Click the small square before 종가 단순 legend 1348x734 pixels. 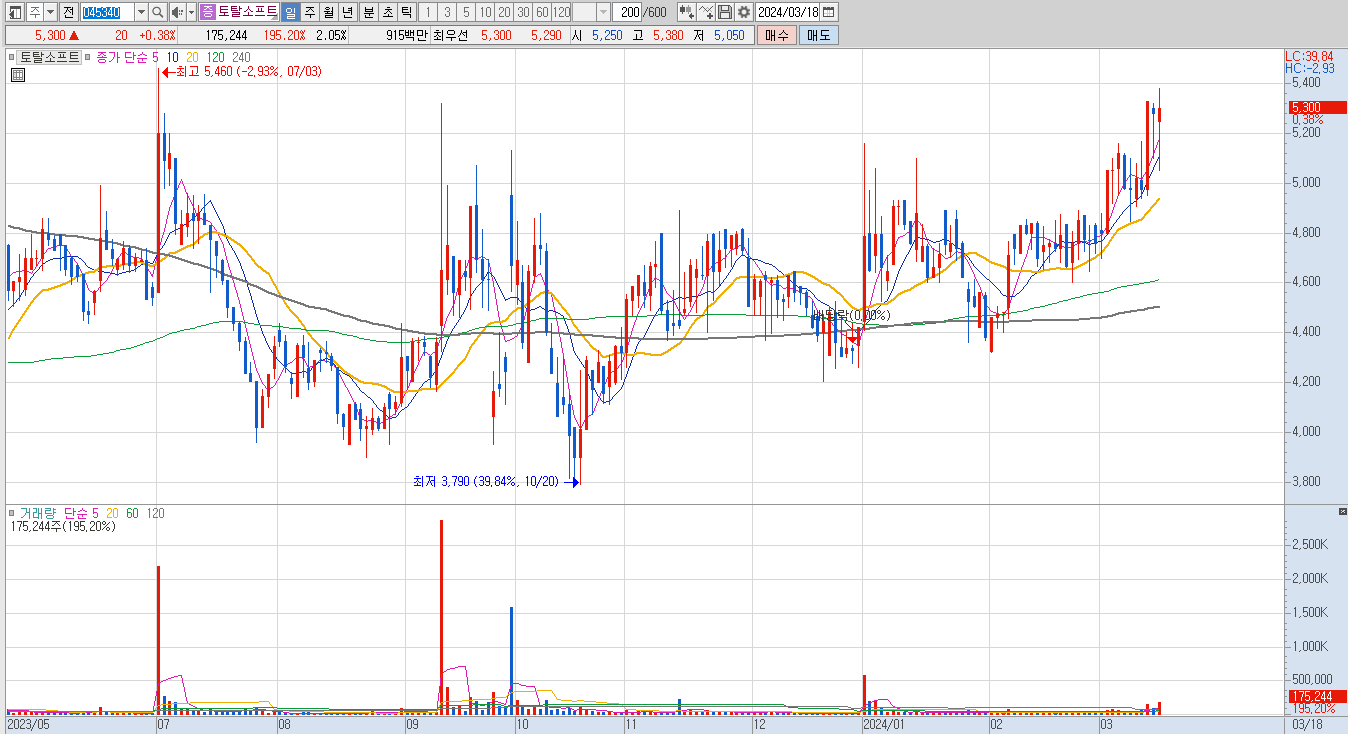click(88, 57)
